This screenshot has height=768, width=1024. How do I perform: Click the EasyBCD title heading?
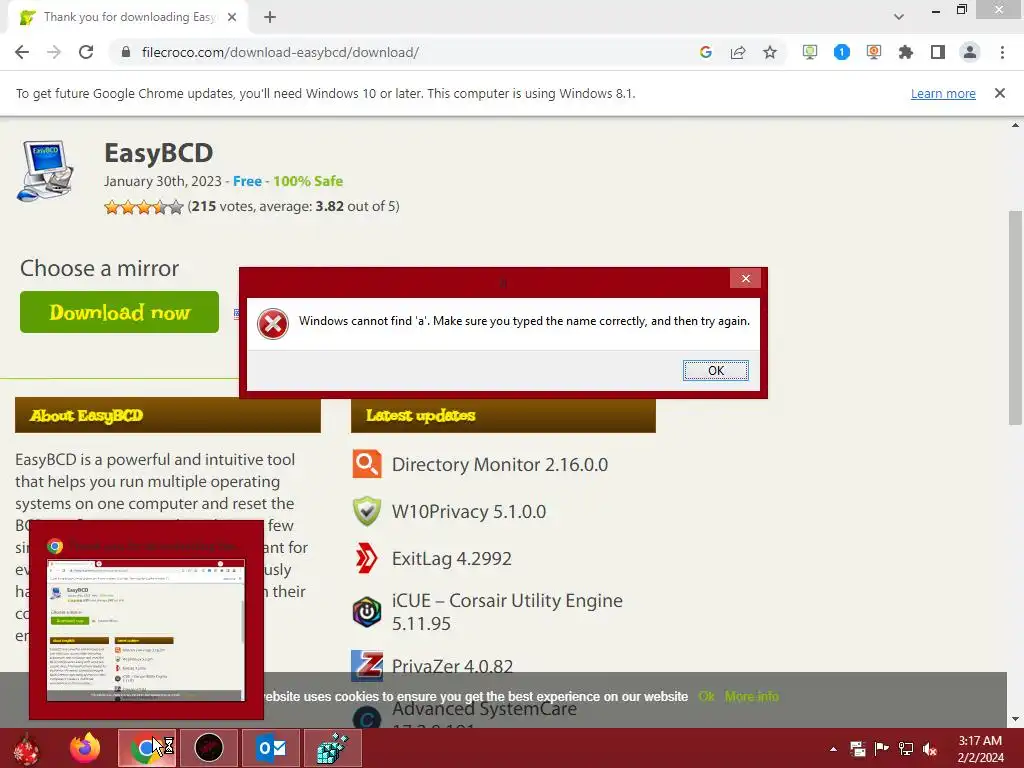tap(159, 153)
